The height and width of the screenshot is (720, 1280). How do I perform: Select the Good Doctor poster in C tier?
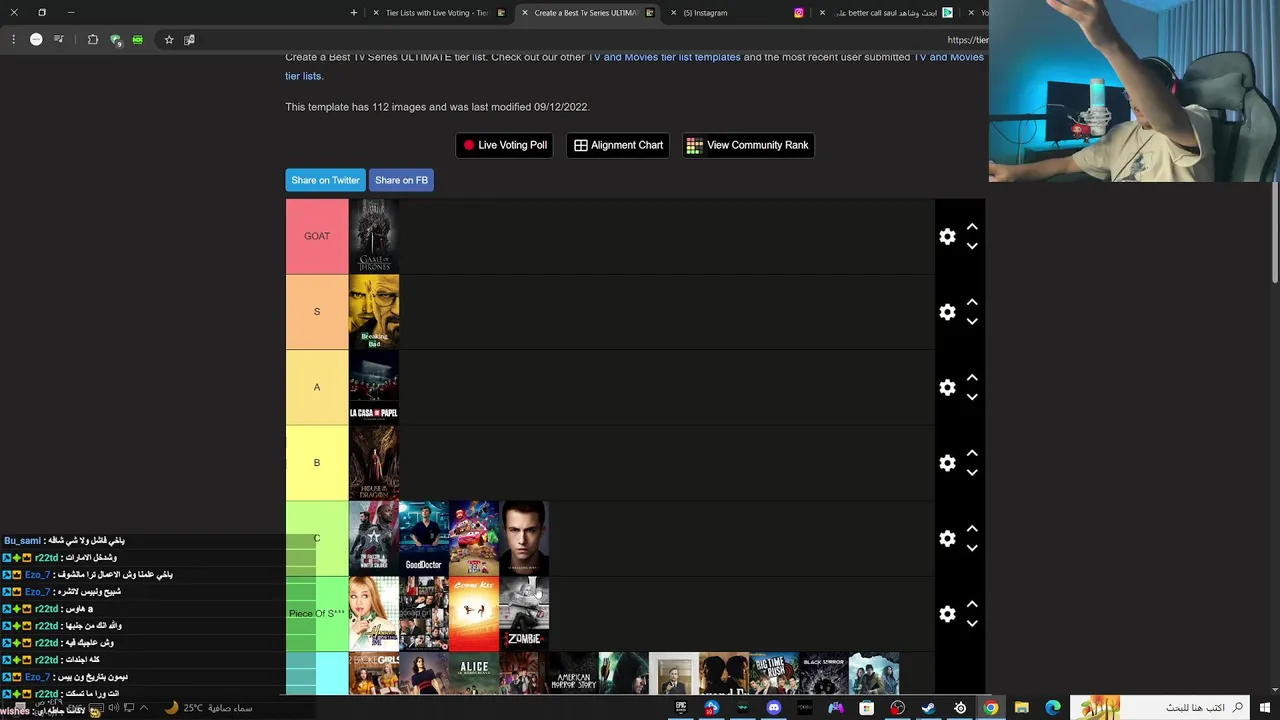pyautogui.click(x=424, y=538)
